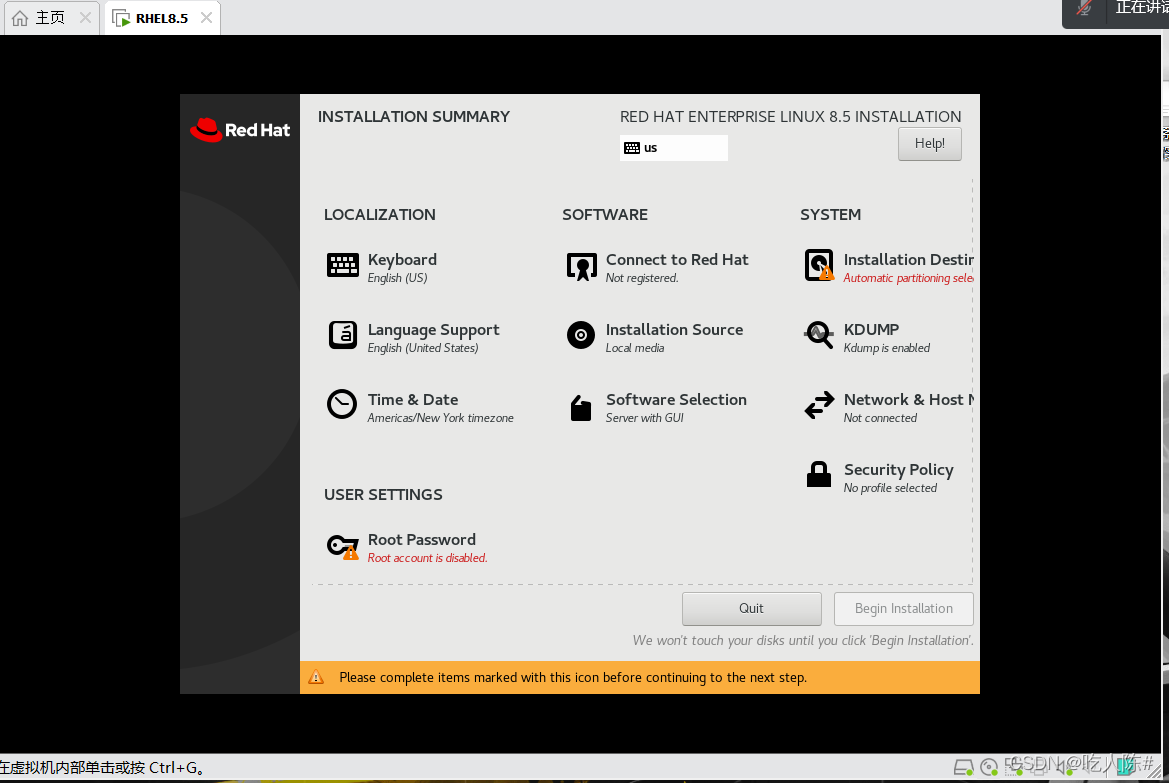Open Root Password settings
Viewport: 1169px width, 783px height.
pyautogui.click(x=421, y=540)
